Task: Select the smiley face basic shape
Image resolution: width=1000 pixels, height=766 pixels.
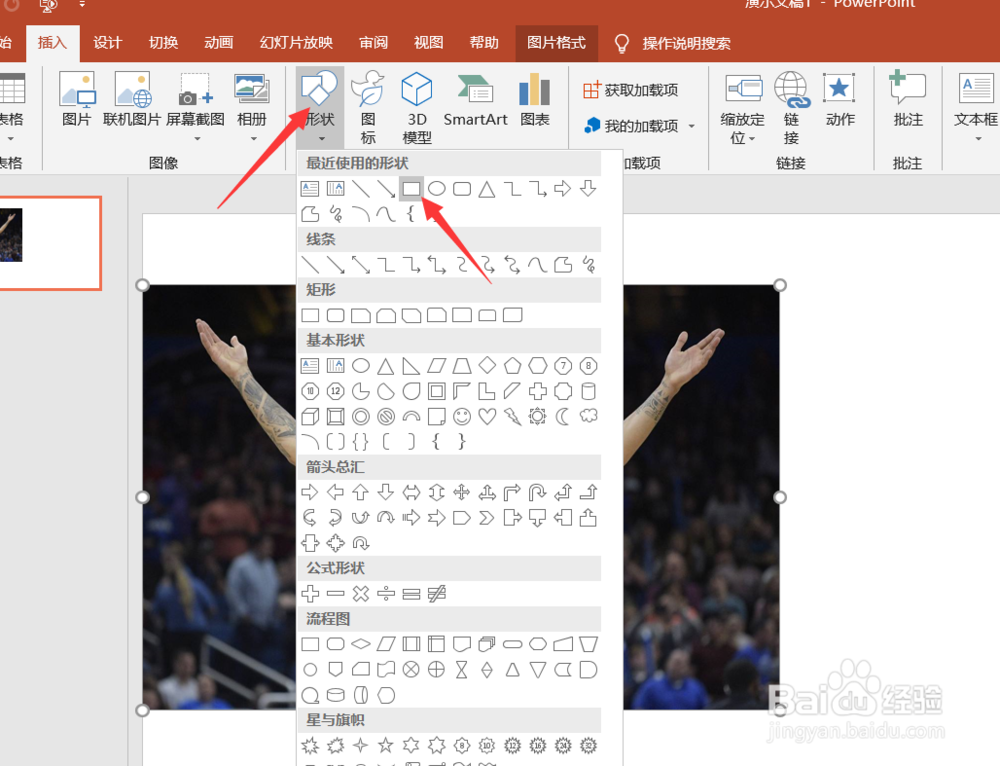Action: 462,416
